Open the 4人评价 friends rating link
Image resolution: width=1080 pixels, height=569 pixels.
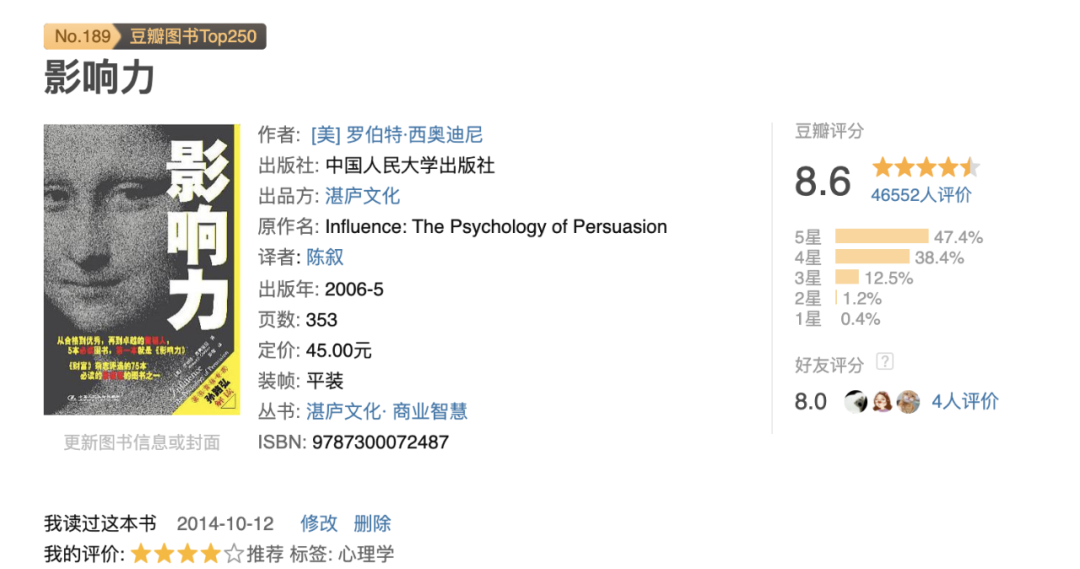click(x=965, y=402)
